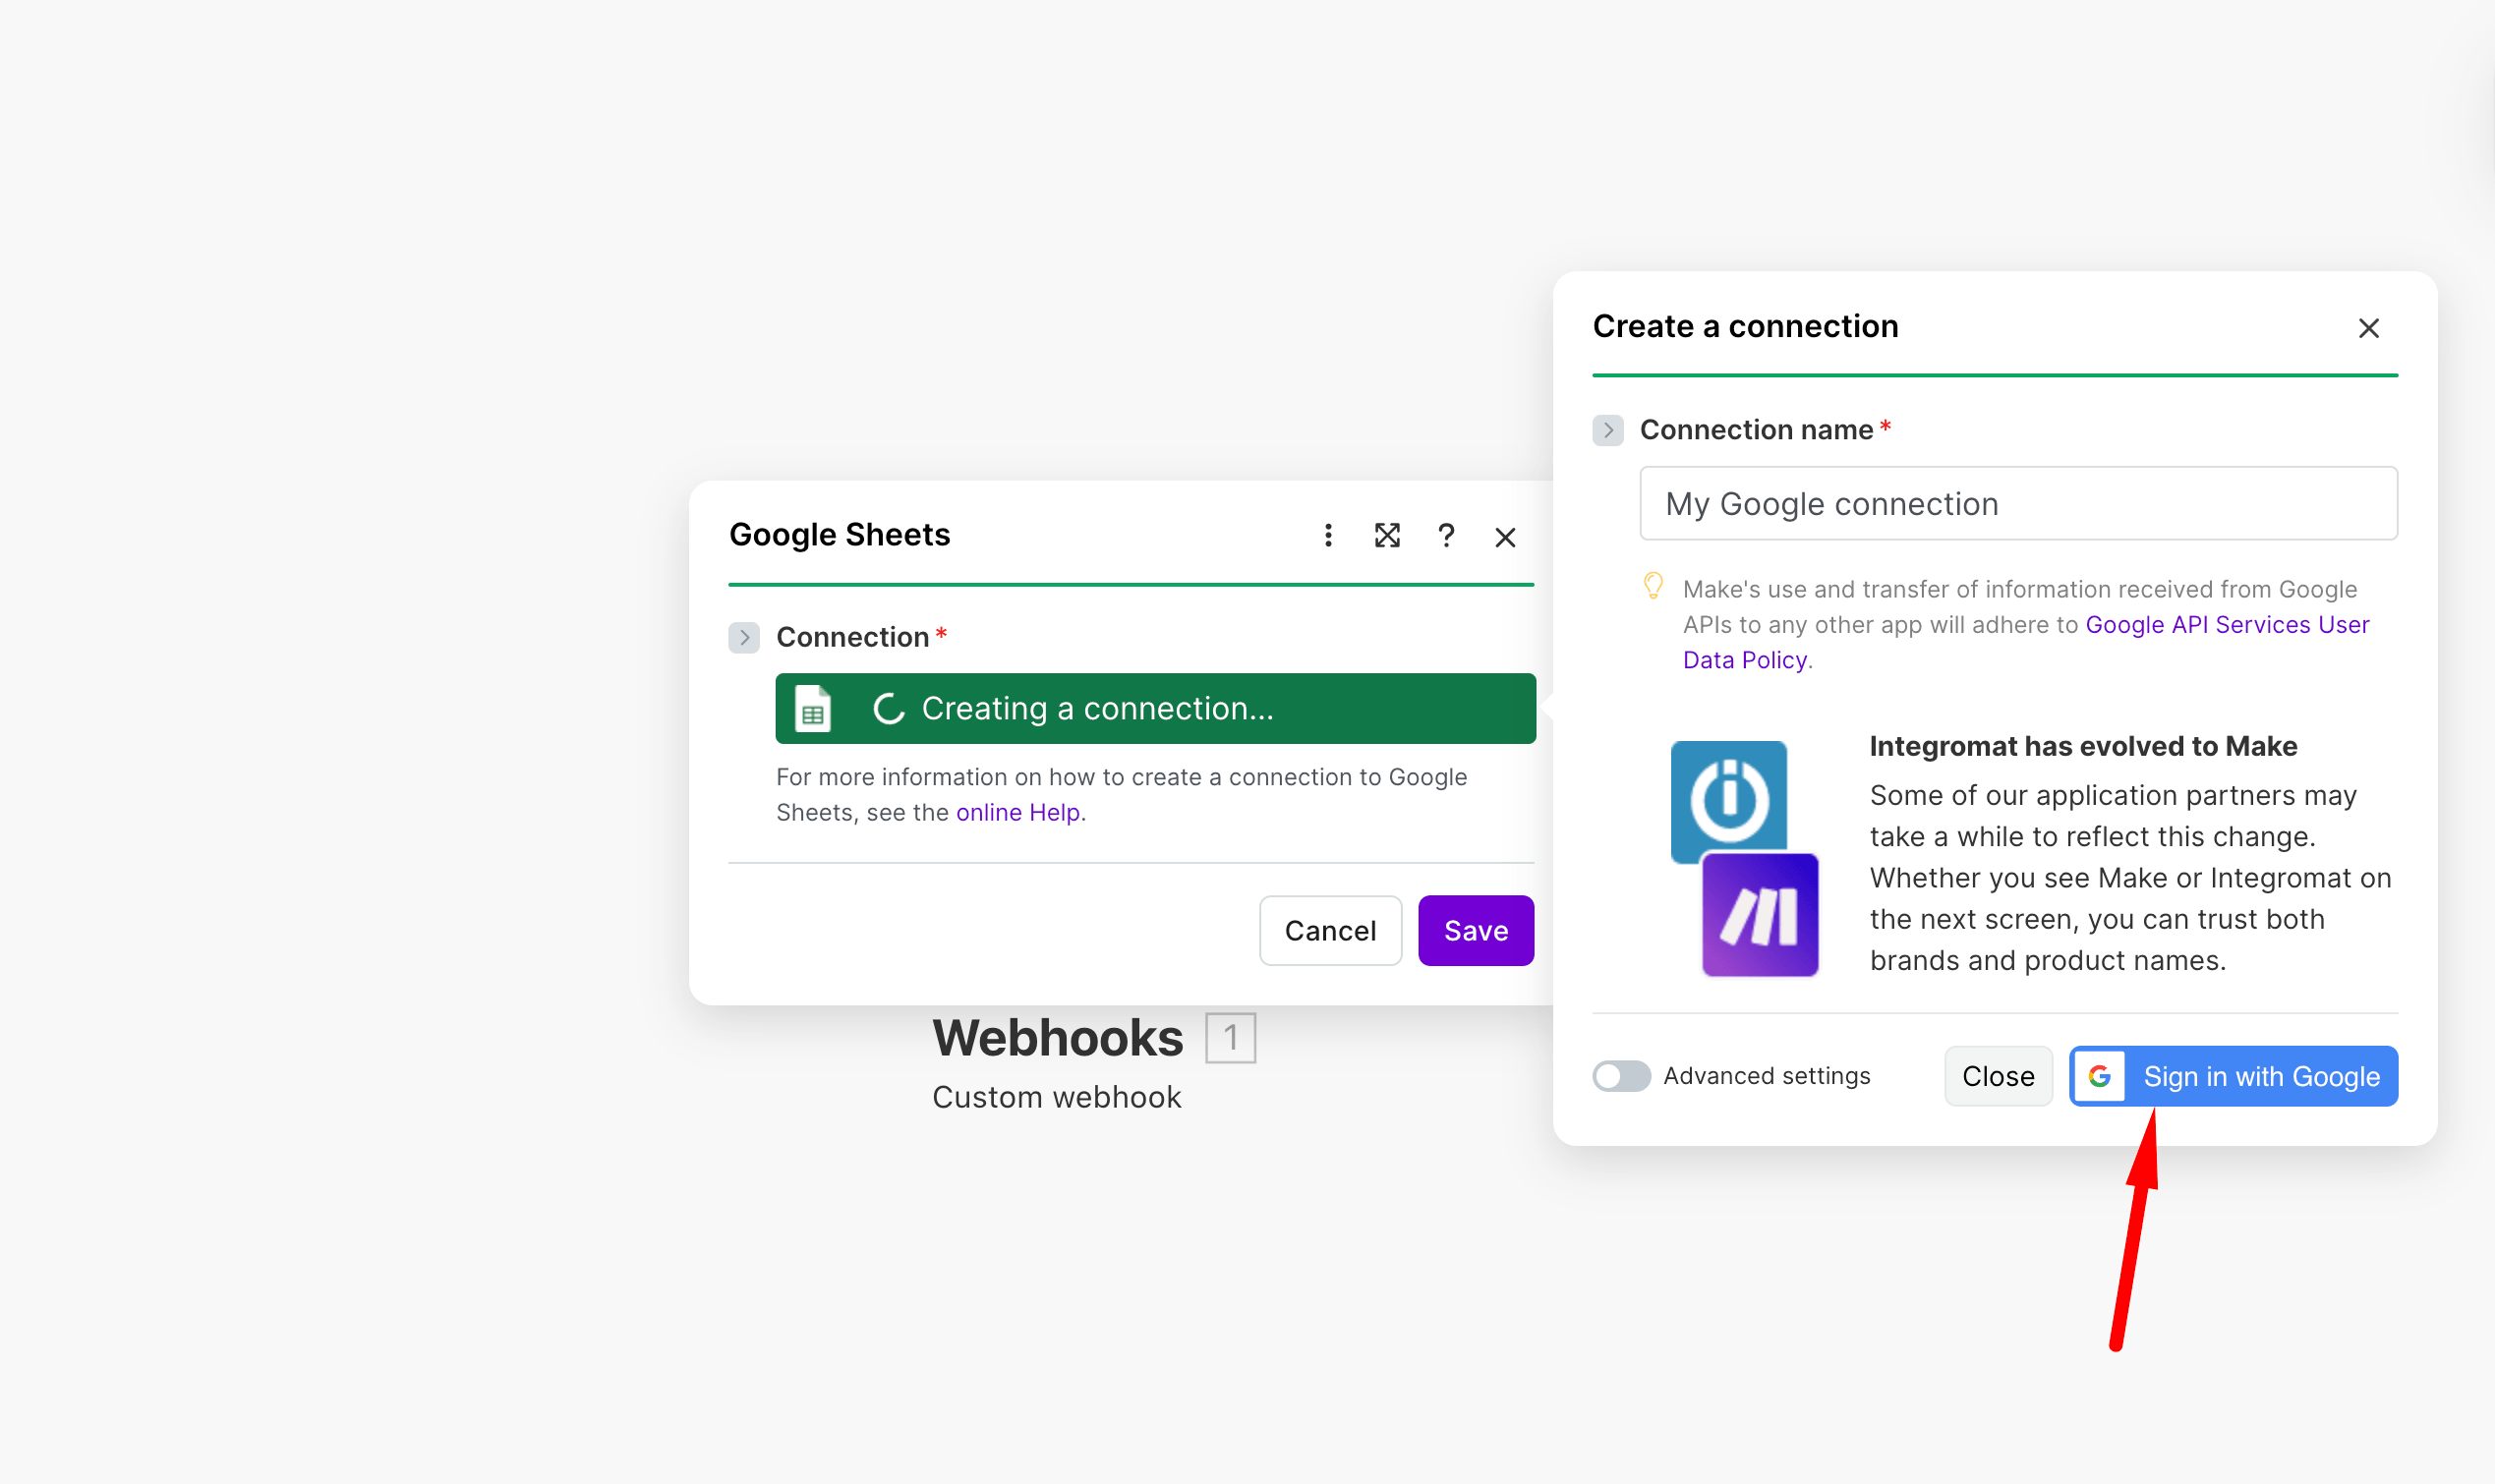Click the Close button in connection dialog

[1998, 1076]
